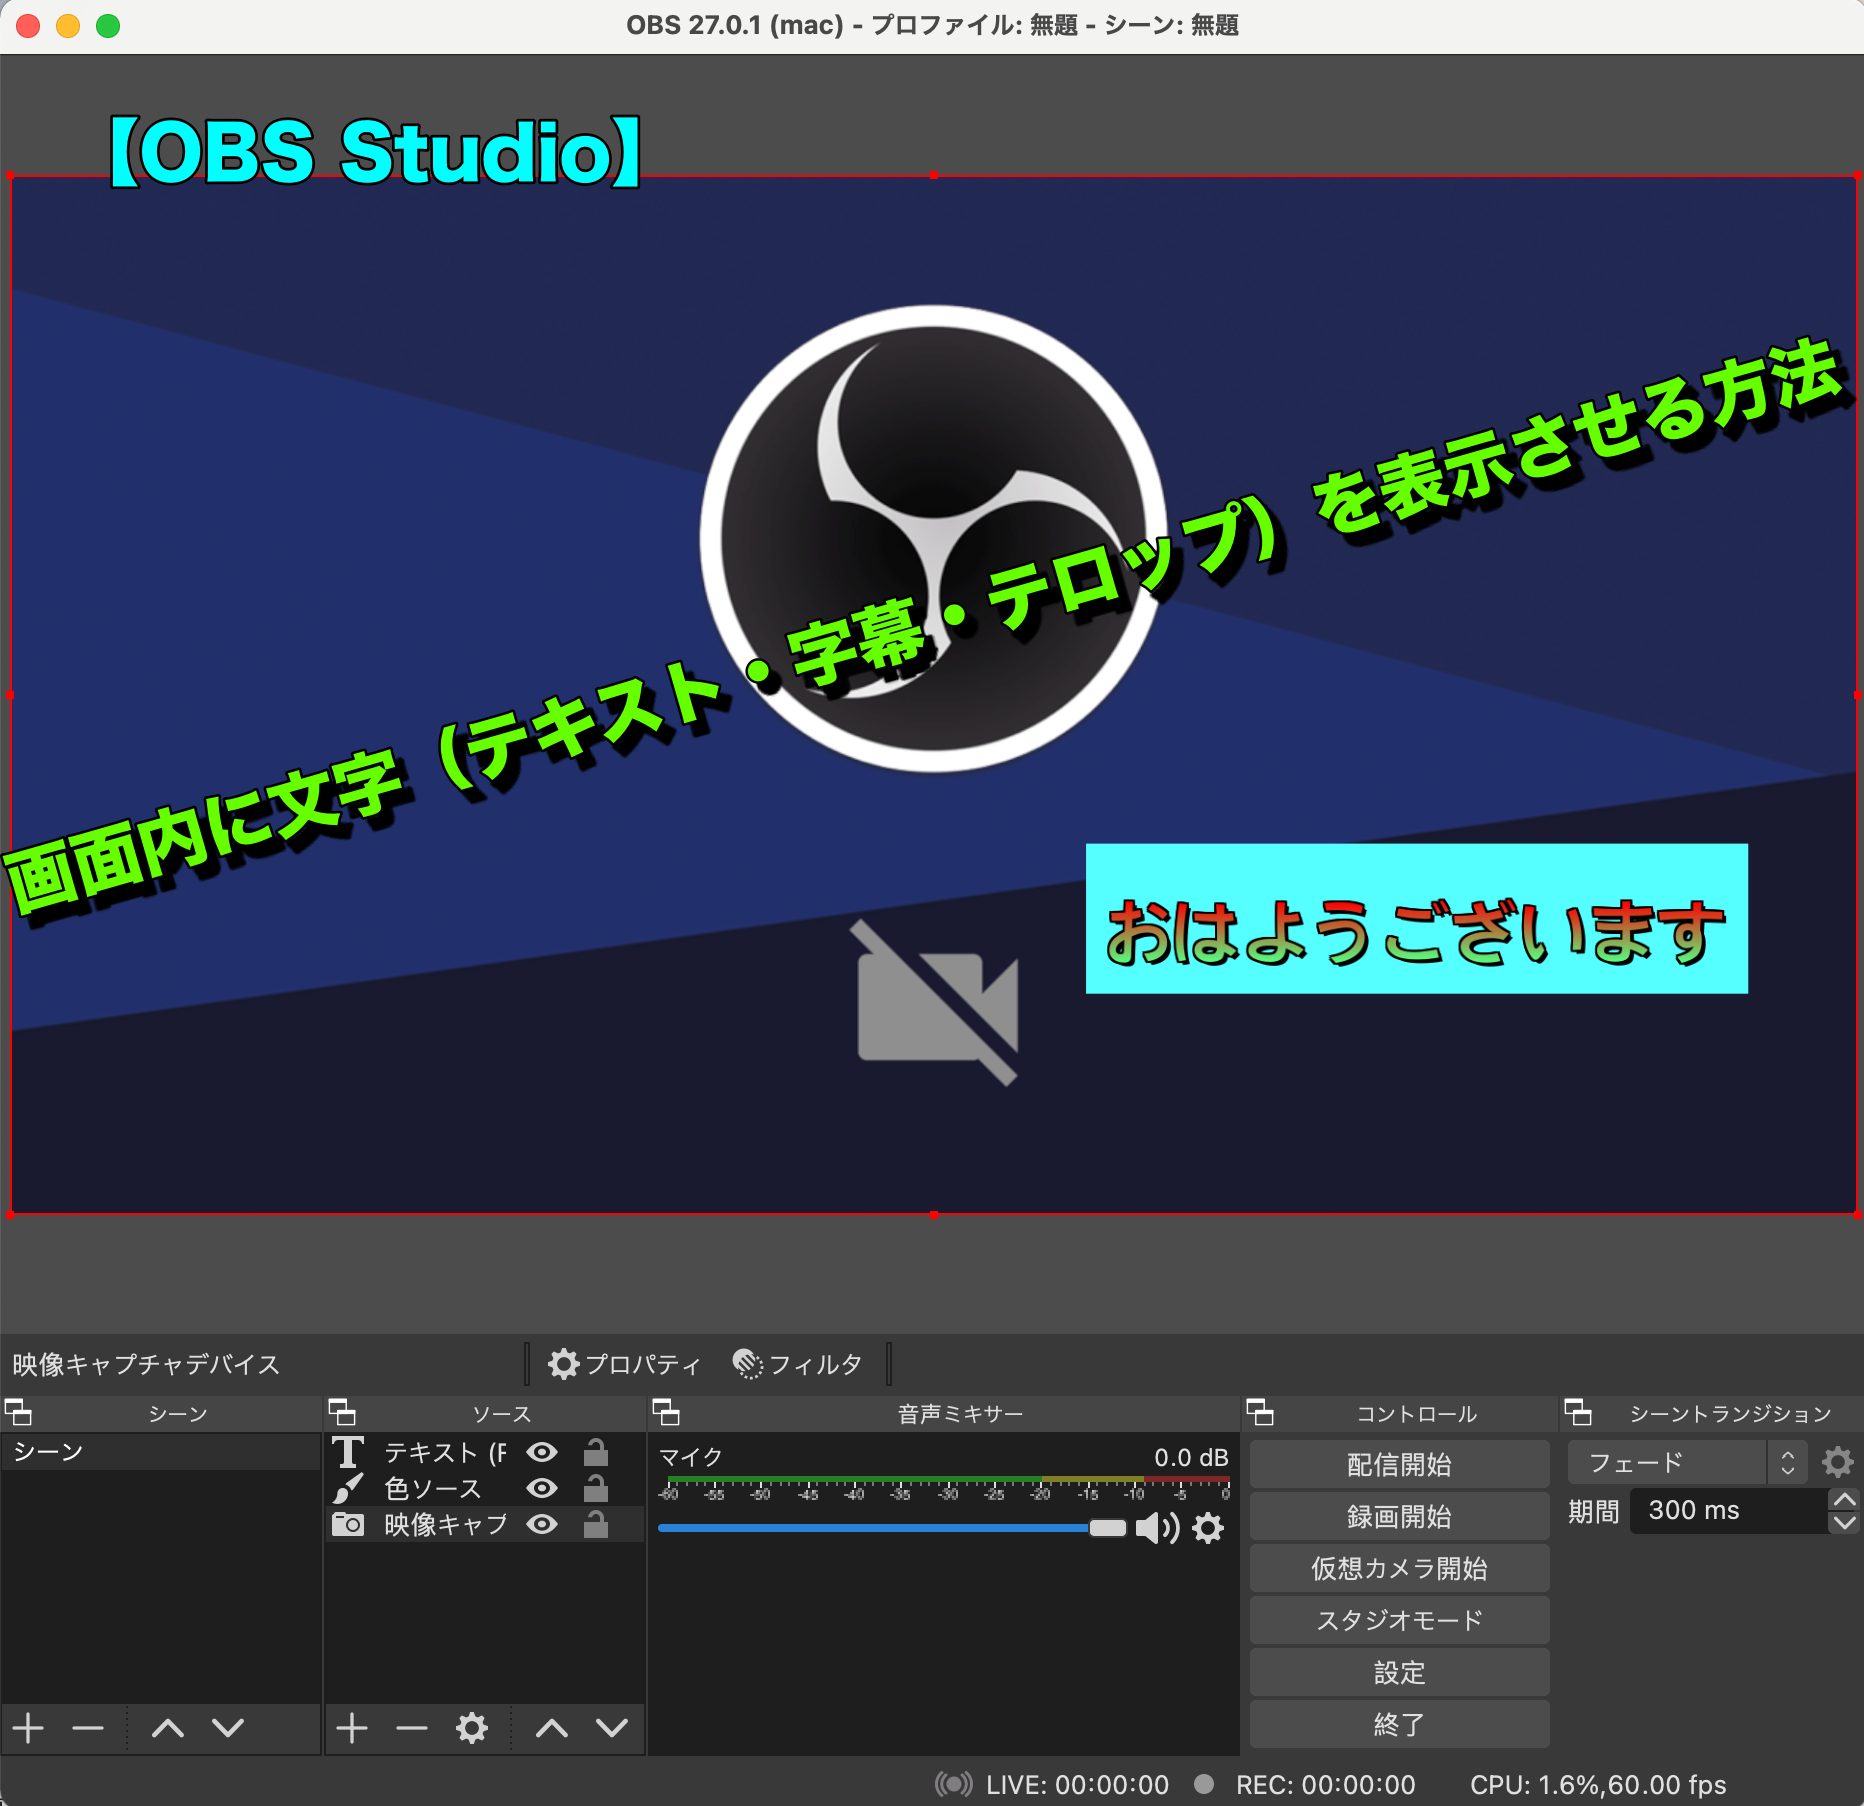
Task: Open source properties gear in sources toolbar
Action: pos(472,1728)
